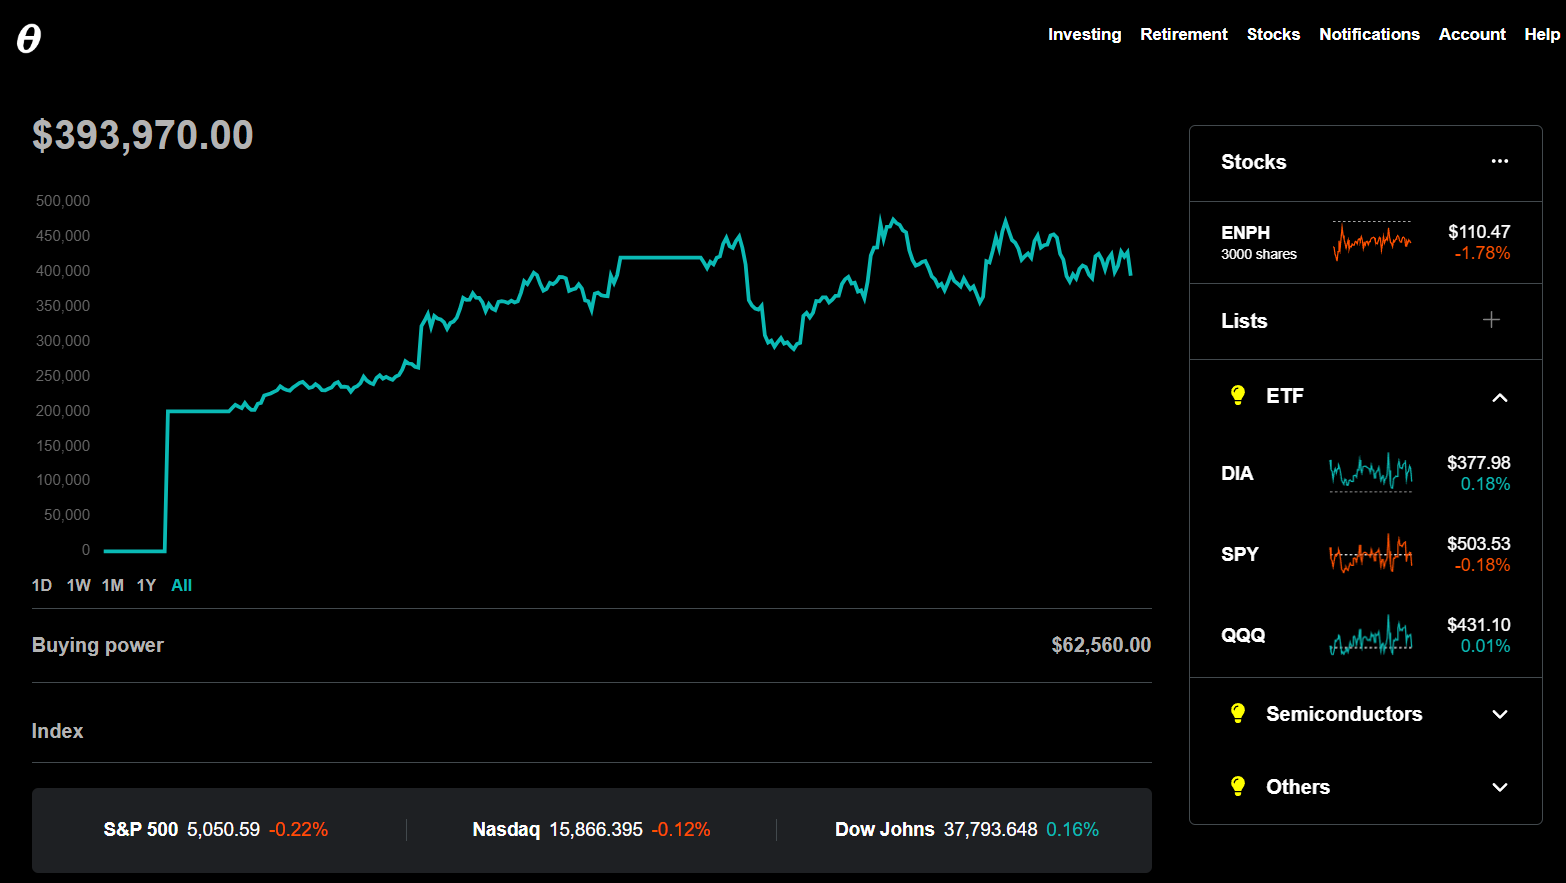
Task: Click the theta logo icon
Action: tap(29, 39)
